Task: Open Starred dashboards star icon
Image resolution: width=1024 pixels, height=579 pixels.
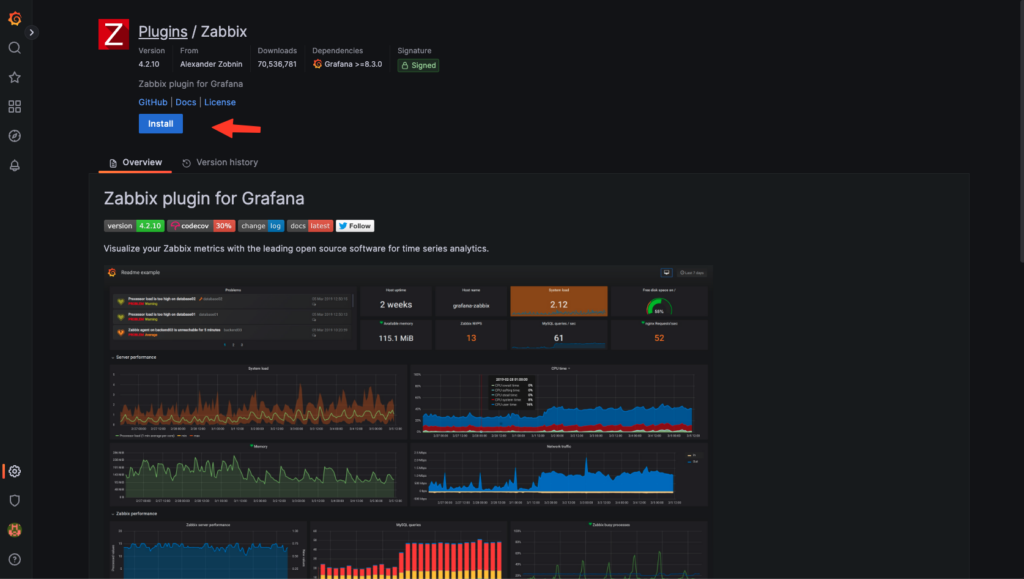Action: pyautogui.click(x=14, y=77)
